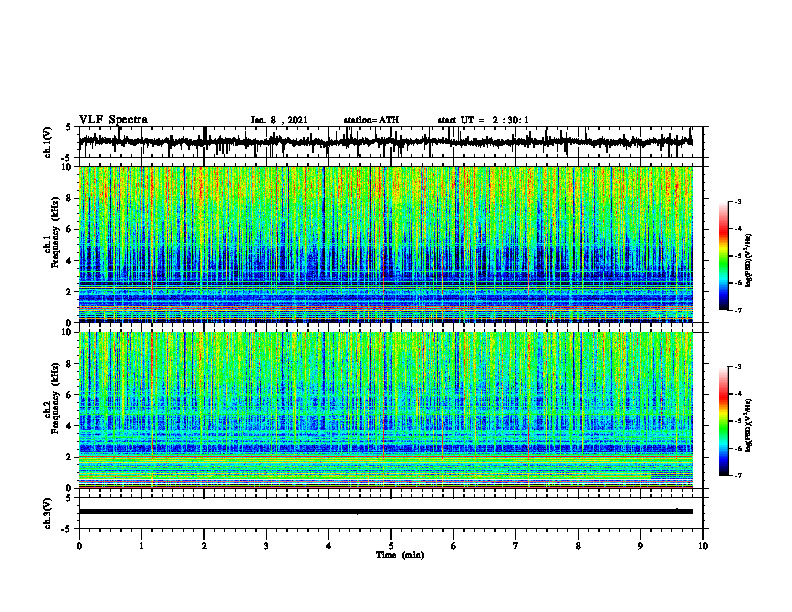Click the ch.1 "Frequency (kHz)" axis label
The width and height of the screenshot is (792, 612).
[55, 232]
